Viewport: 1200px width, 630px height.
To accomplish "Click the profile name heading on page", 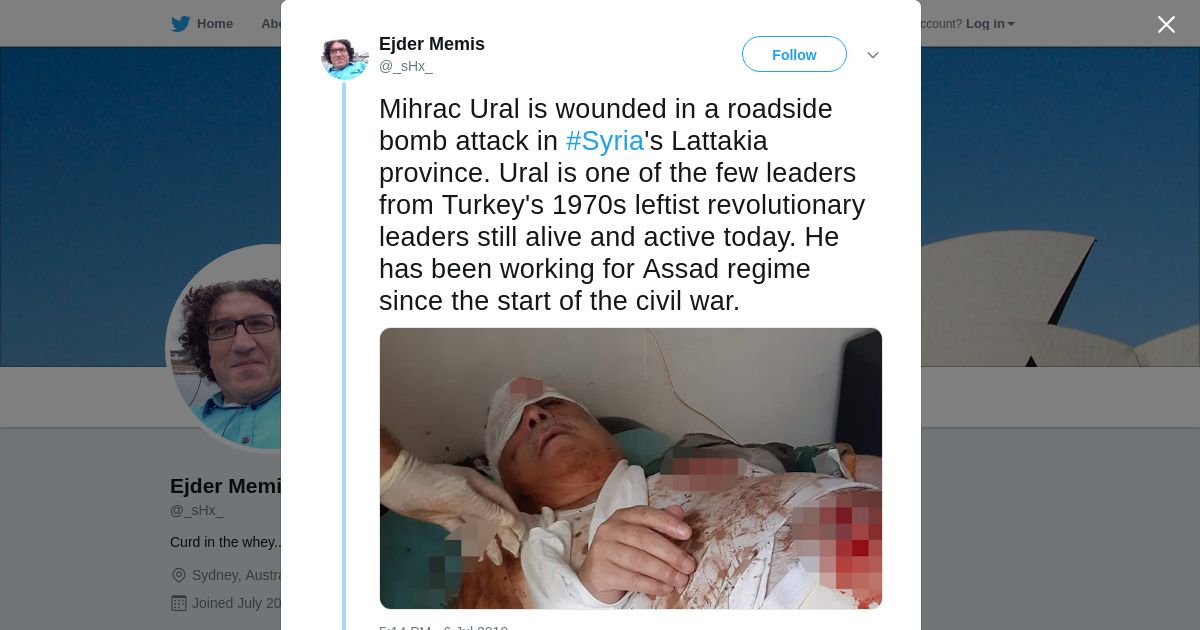I will [x=226, y=486].
